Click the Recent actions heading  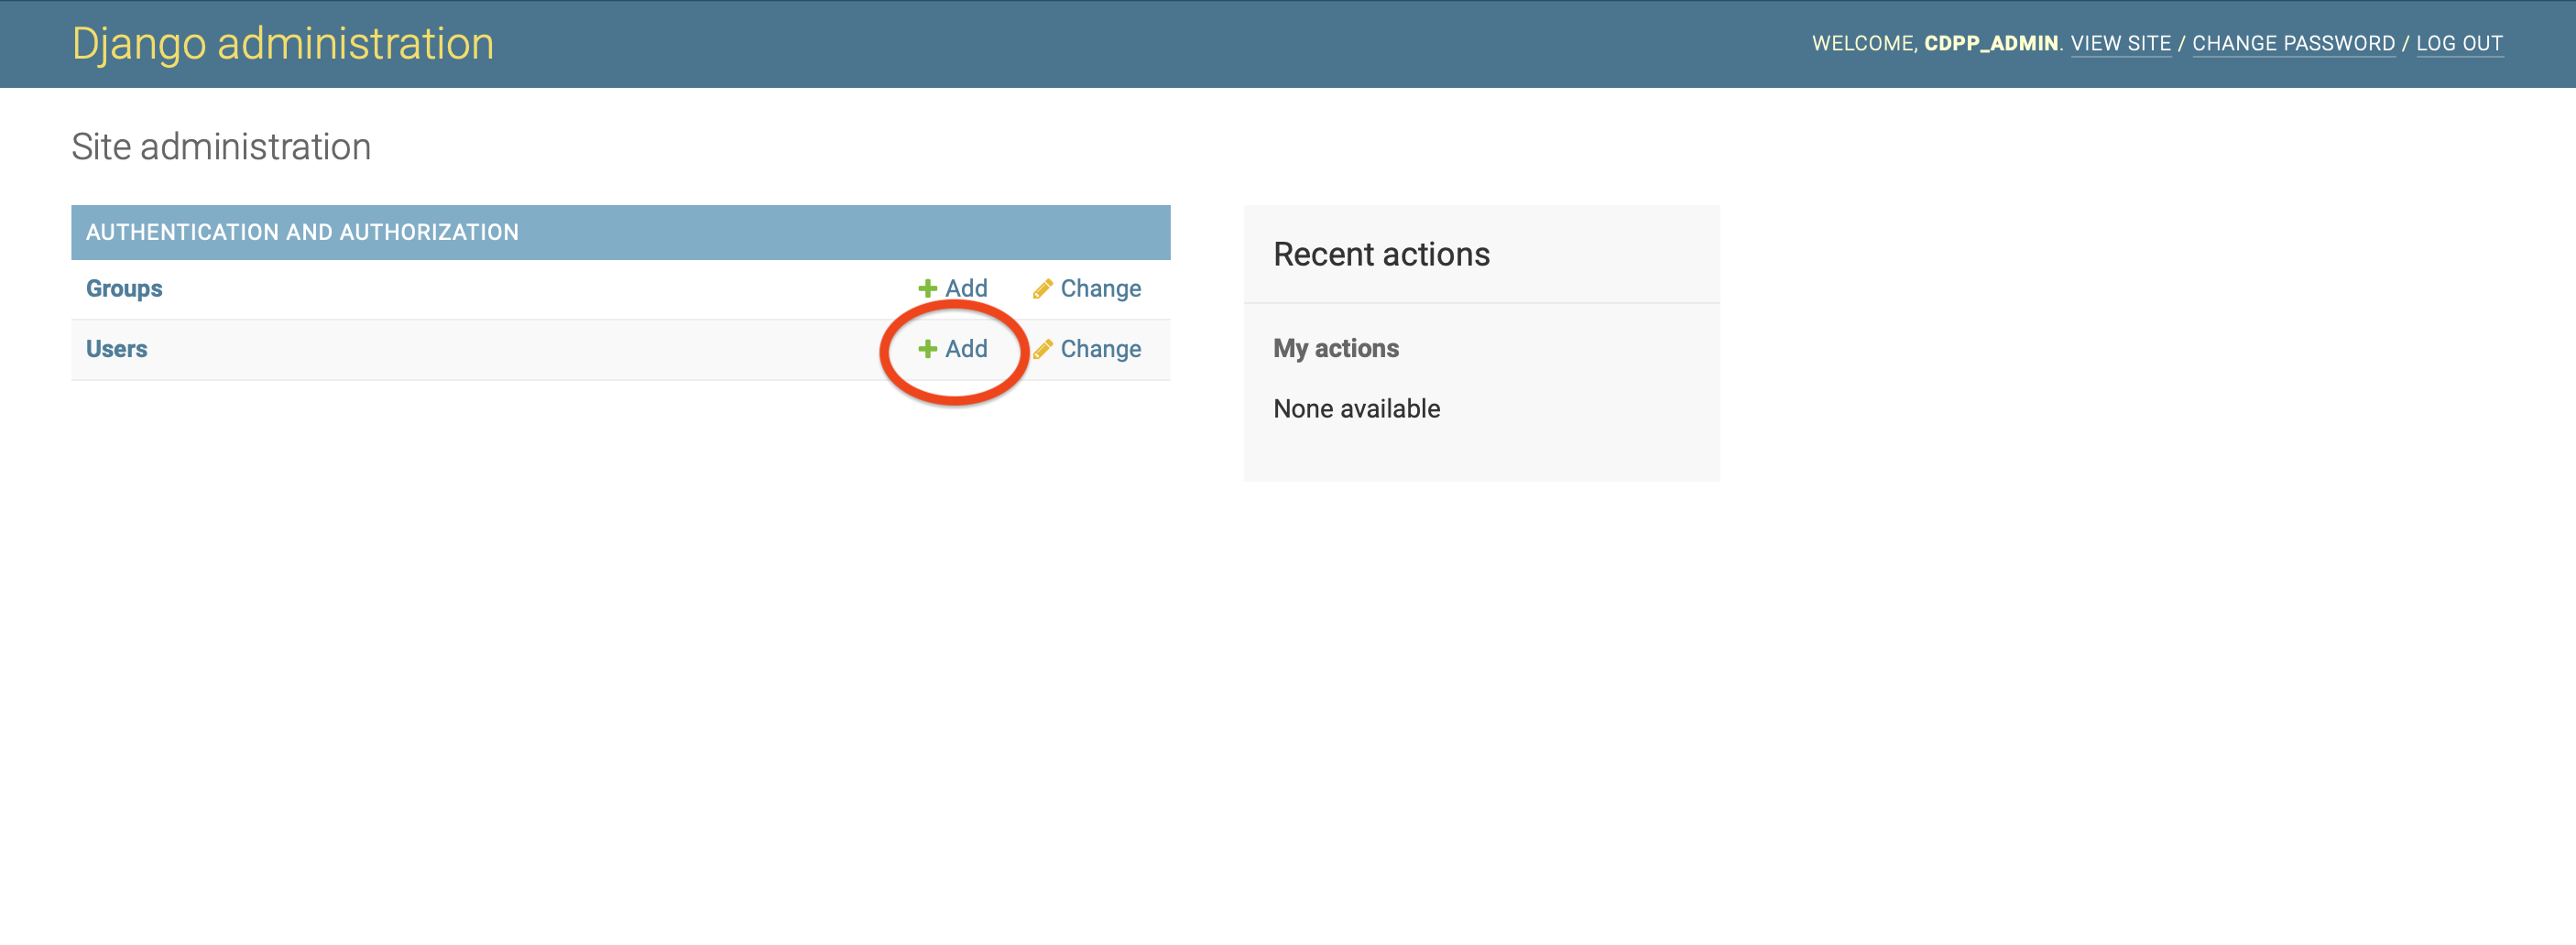tap(1381, 255)
